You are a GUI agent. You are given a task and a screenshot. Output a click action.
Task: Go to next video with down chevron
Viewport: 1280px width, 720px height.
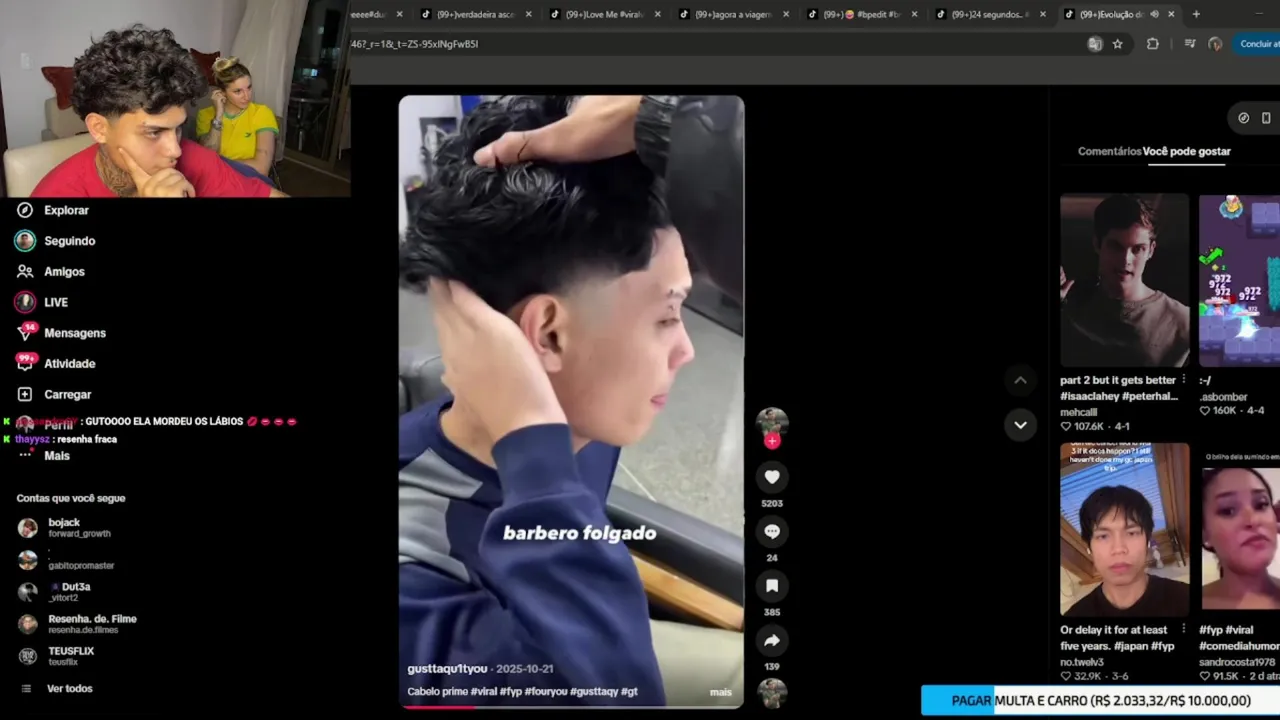[1020, 425]
